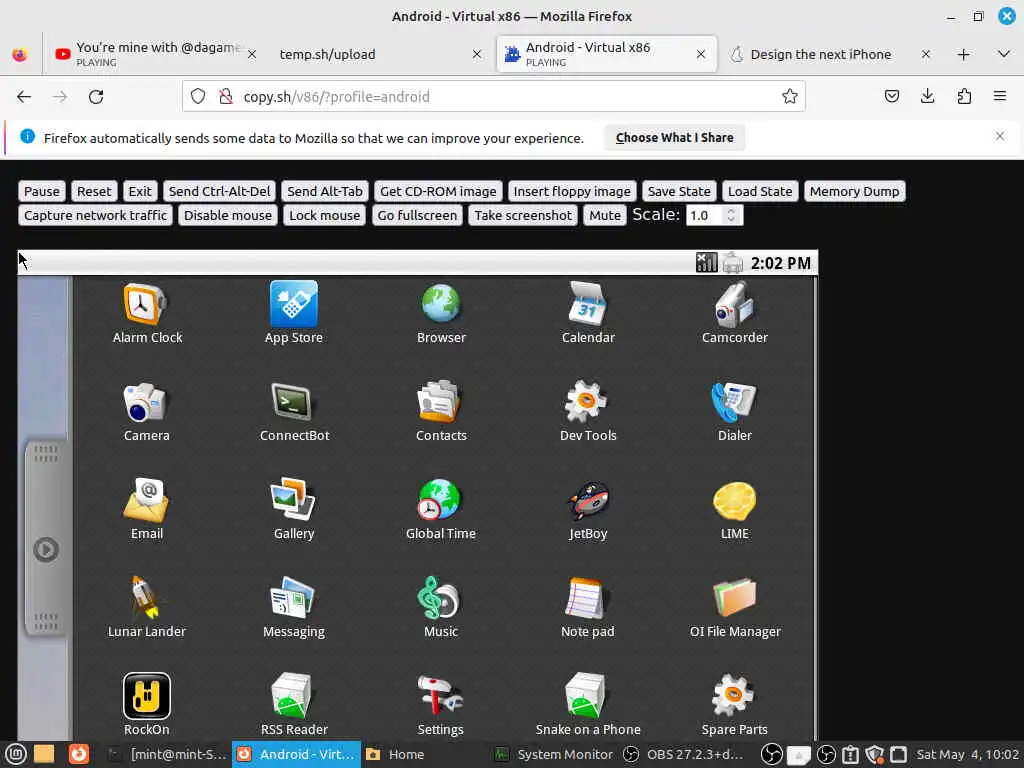This screenshot has height=768, width=1024.
Task: Open the Android Browser app
Action: (441, 313)
